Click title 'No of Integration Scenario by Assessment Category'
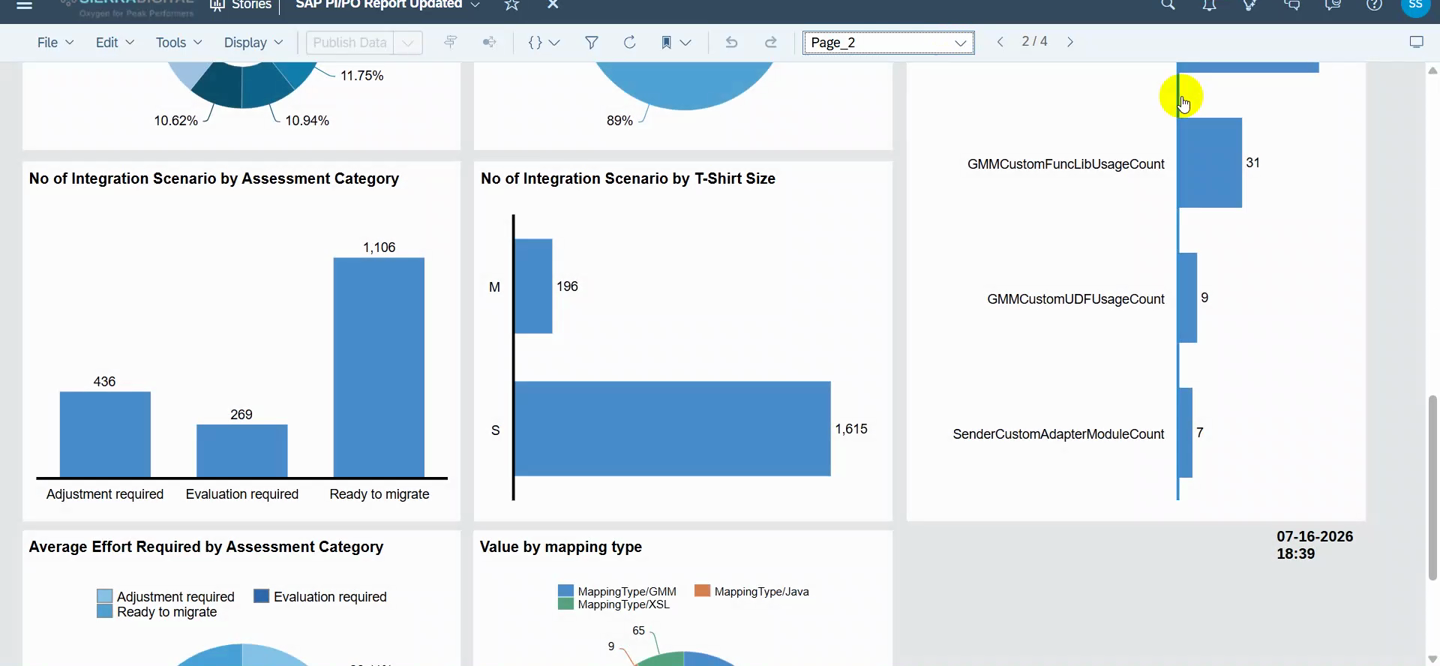Screen dimensions: 1440x666 [x=214, y=179]
